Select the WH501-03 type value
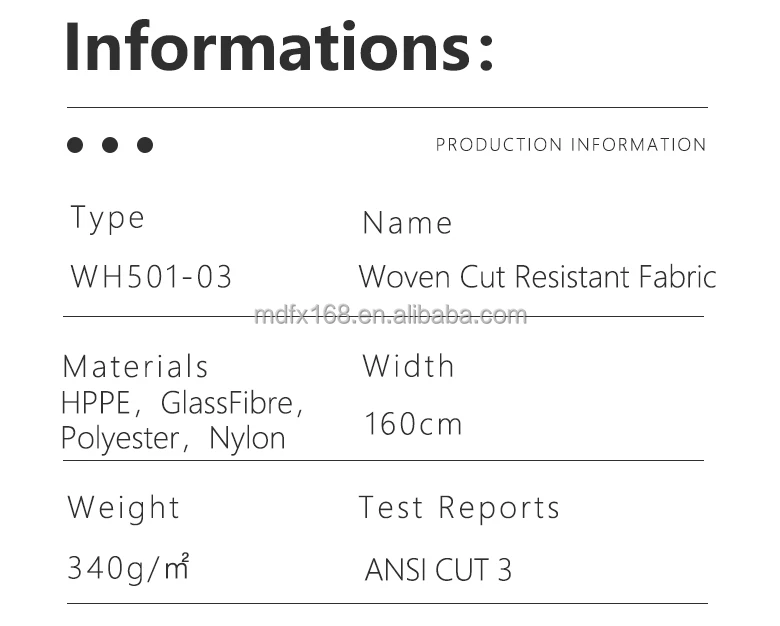 [151, 277]
